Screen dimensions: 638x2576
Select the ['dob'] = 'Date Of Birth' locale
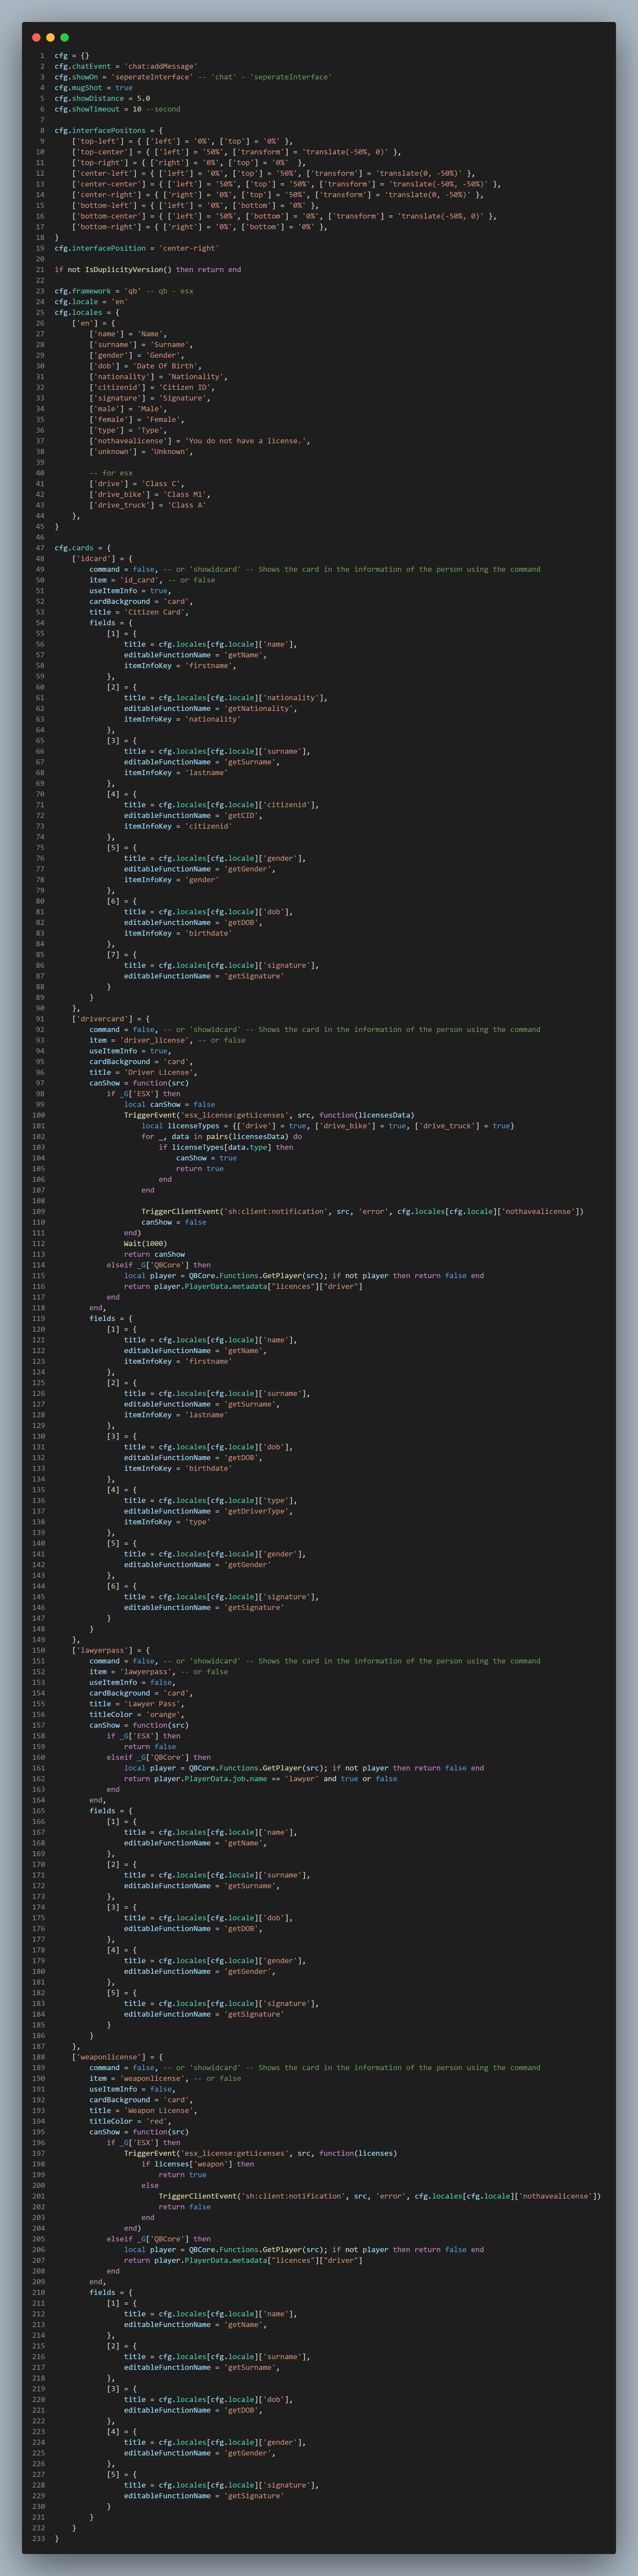[x=146, y=366]
